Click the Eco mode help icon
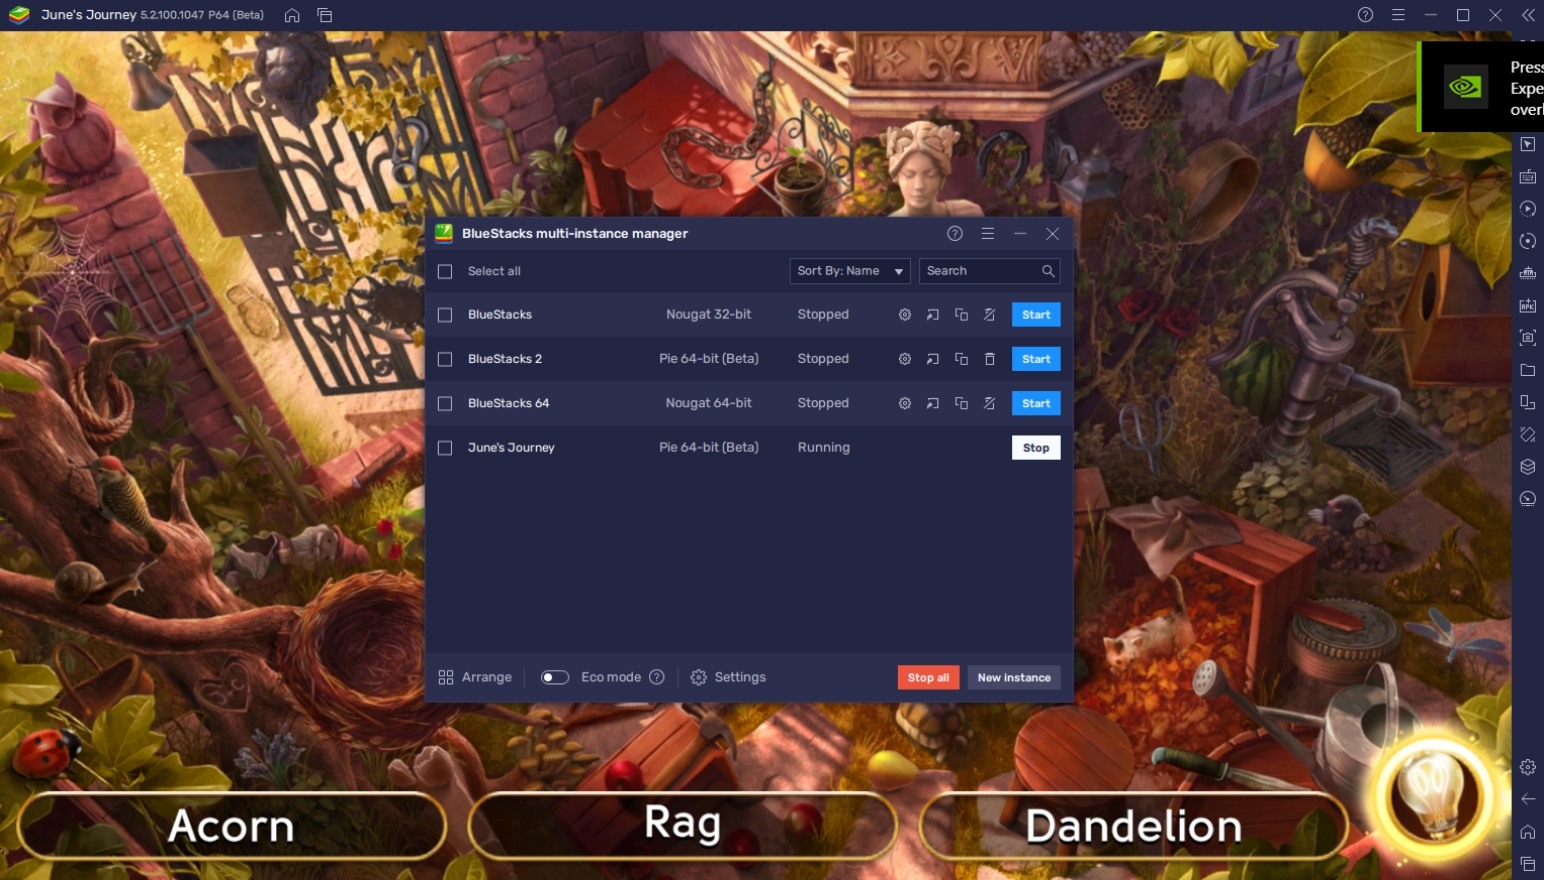1544x880 pixels. click(x=657, y=677)
